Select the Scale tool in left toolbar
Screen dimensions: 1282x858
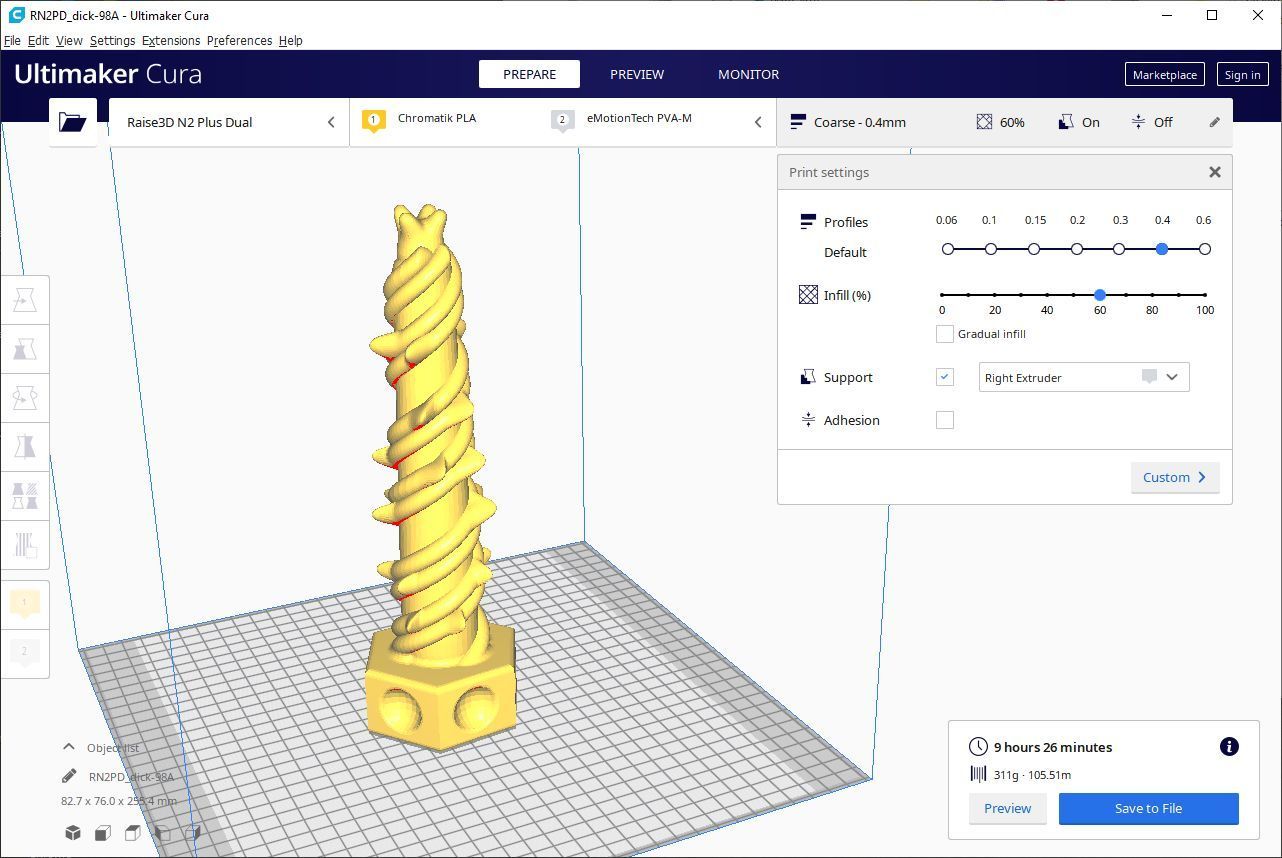25,349
